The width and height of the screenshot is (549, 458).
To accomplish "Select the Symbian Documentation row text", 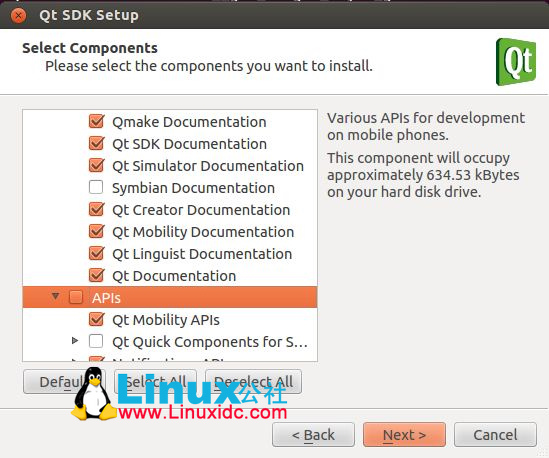I will 193,188.
